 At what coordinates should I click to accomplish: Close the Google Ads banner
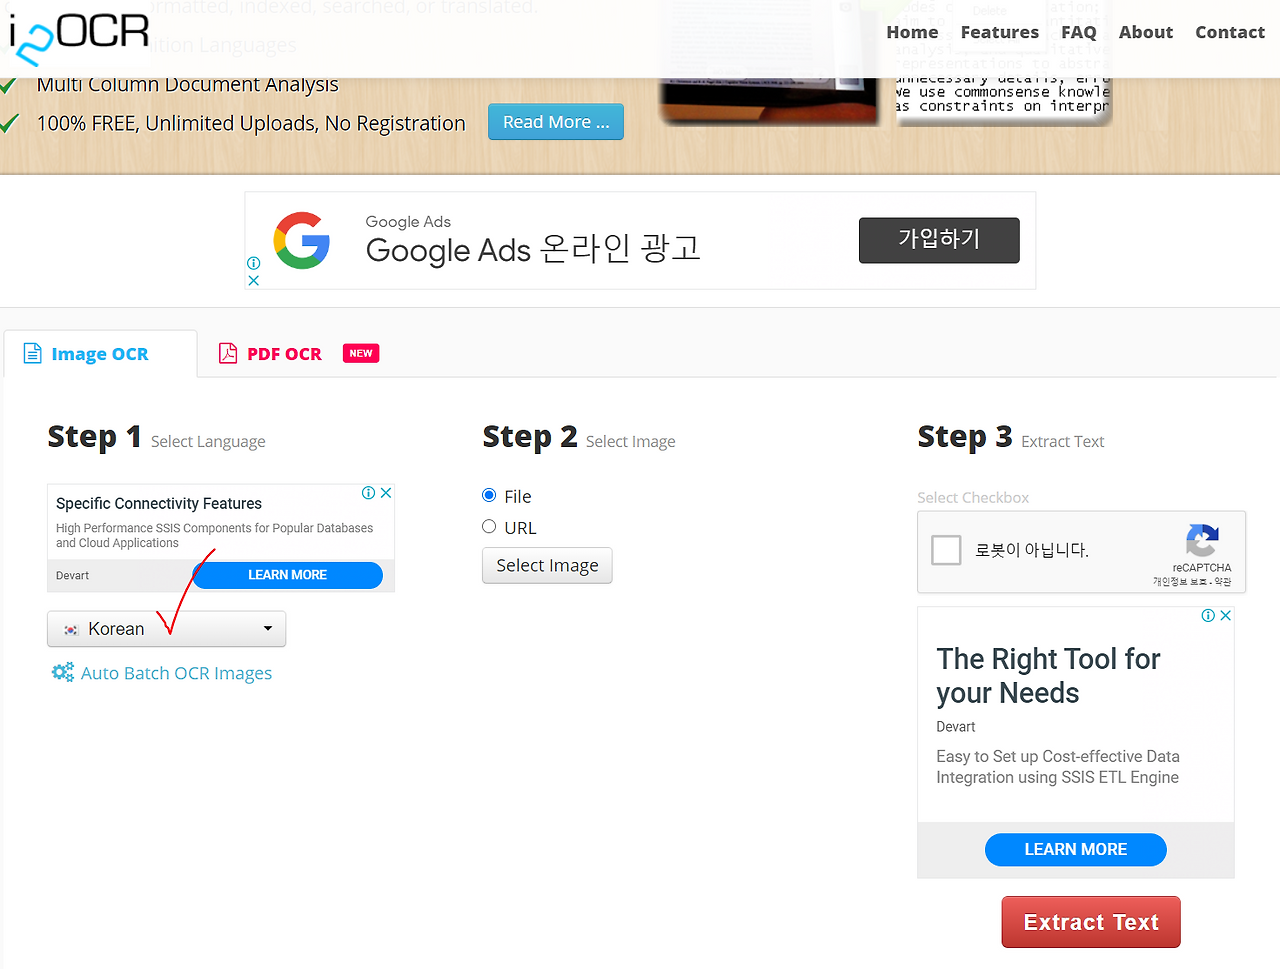[x=253, y=281]
